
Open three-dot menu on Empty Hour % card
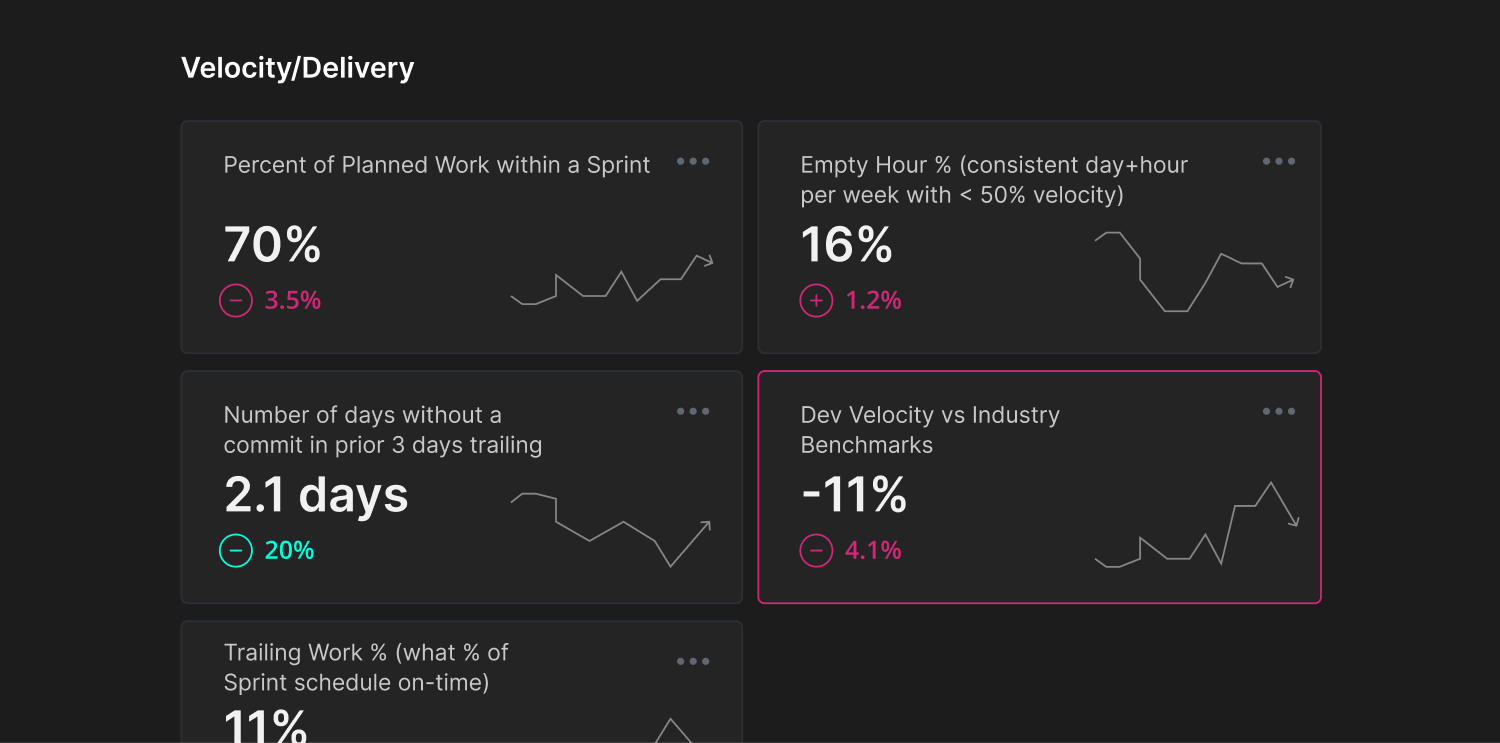(1278, 162)
